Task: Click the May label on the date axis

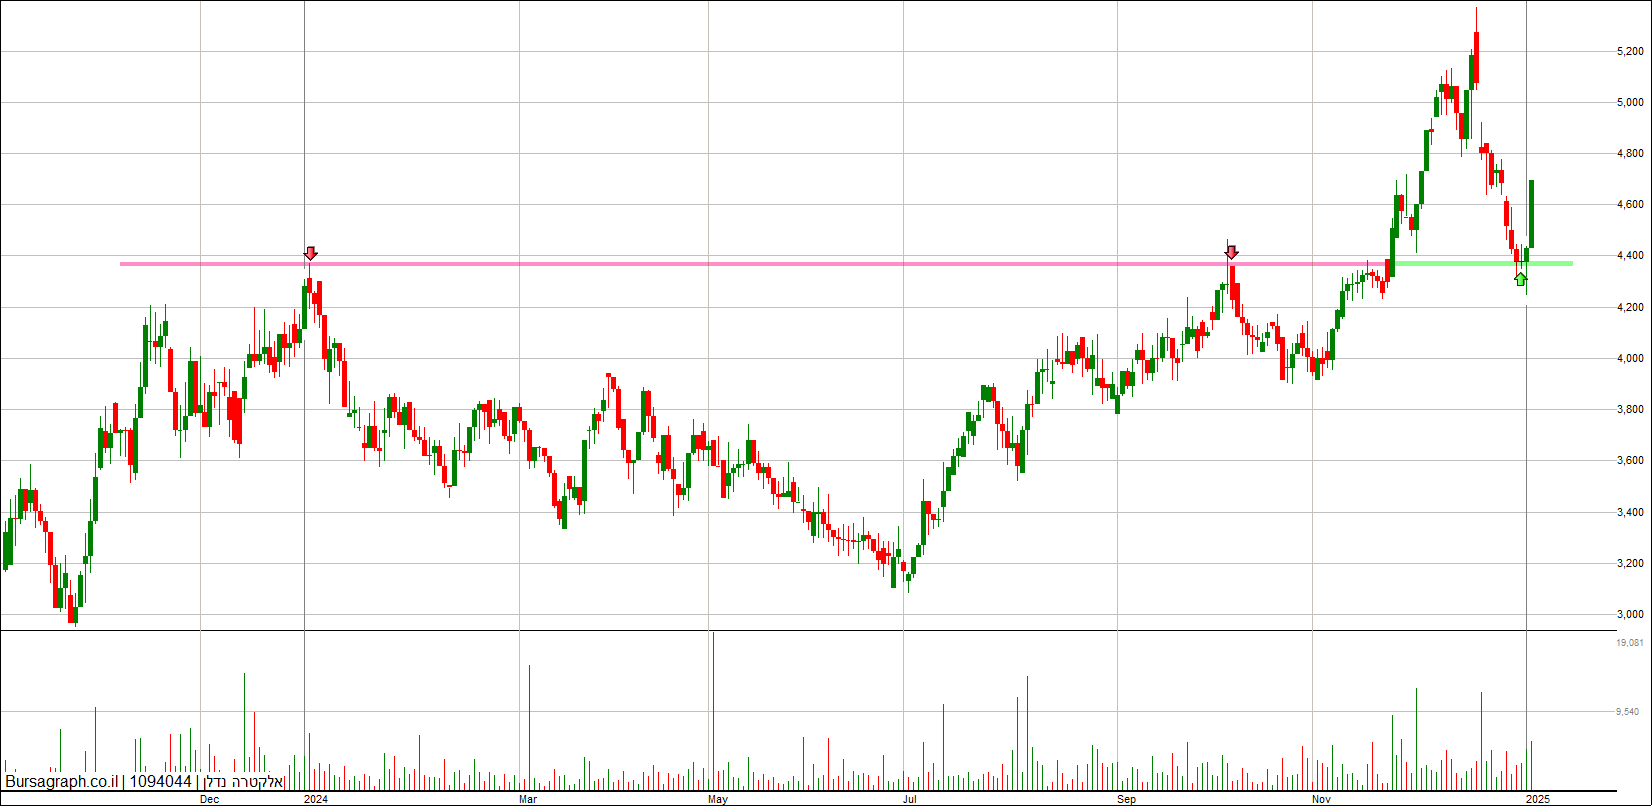Action: [x=718, y=799]
